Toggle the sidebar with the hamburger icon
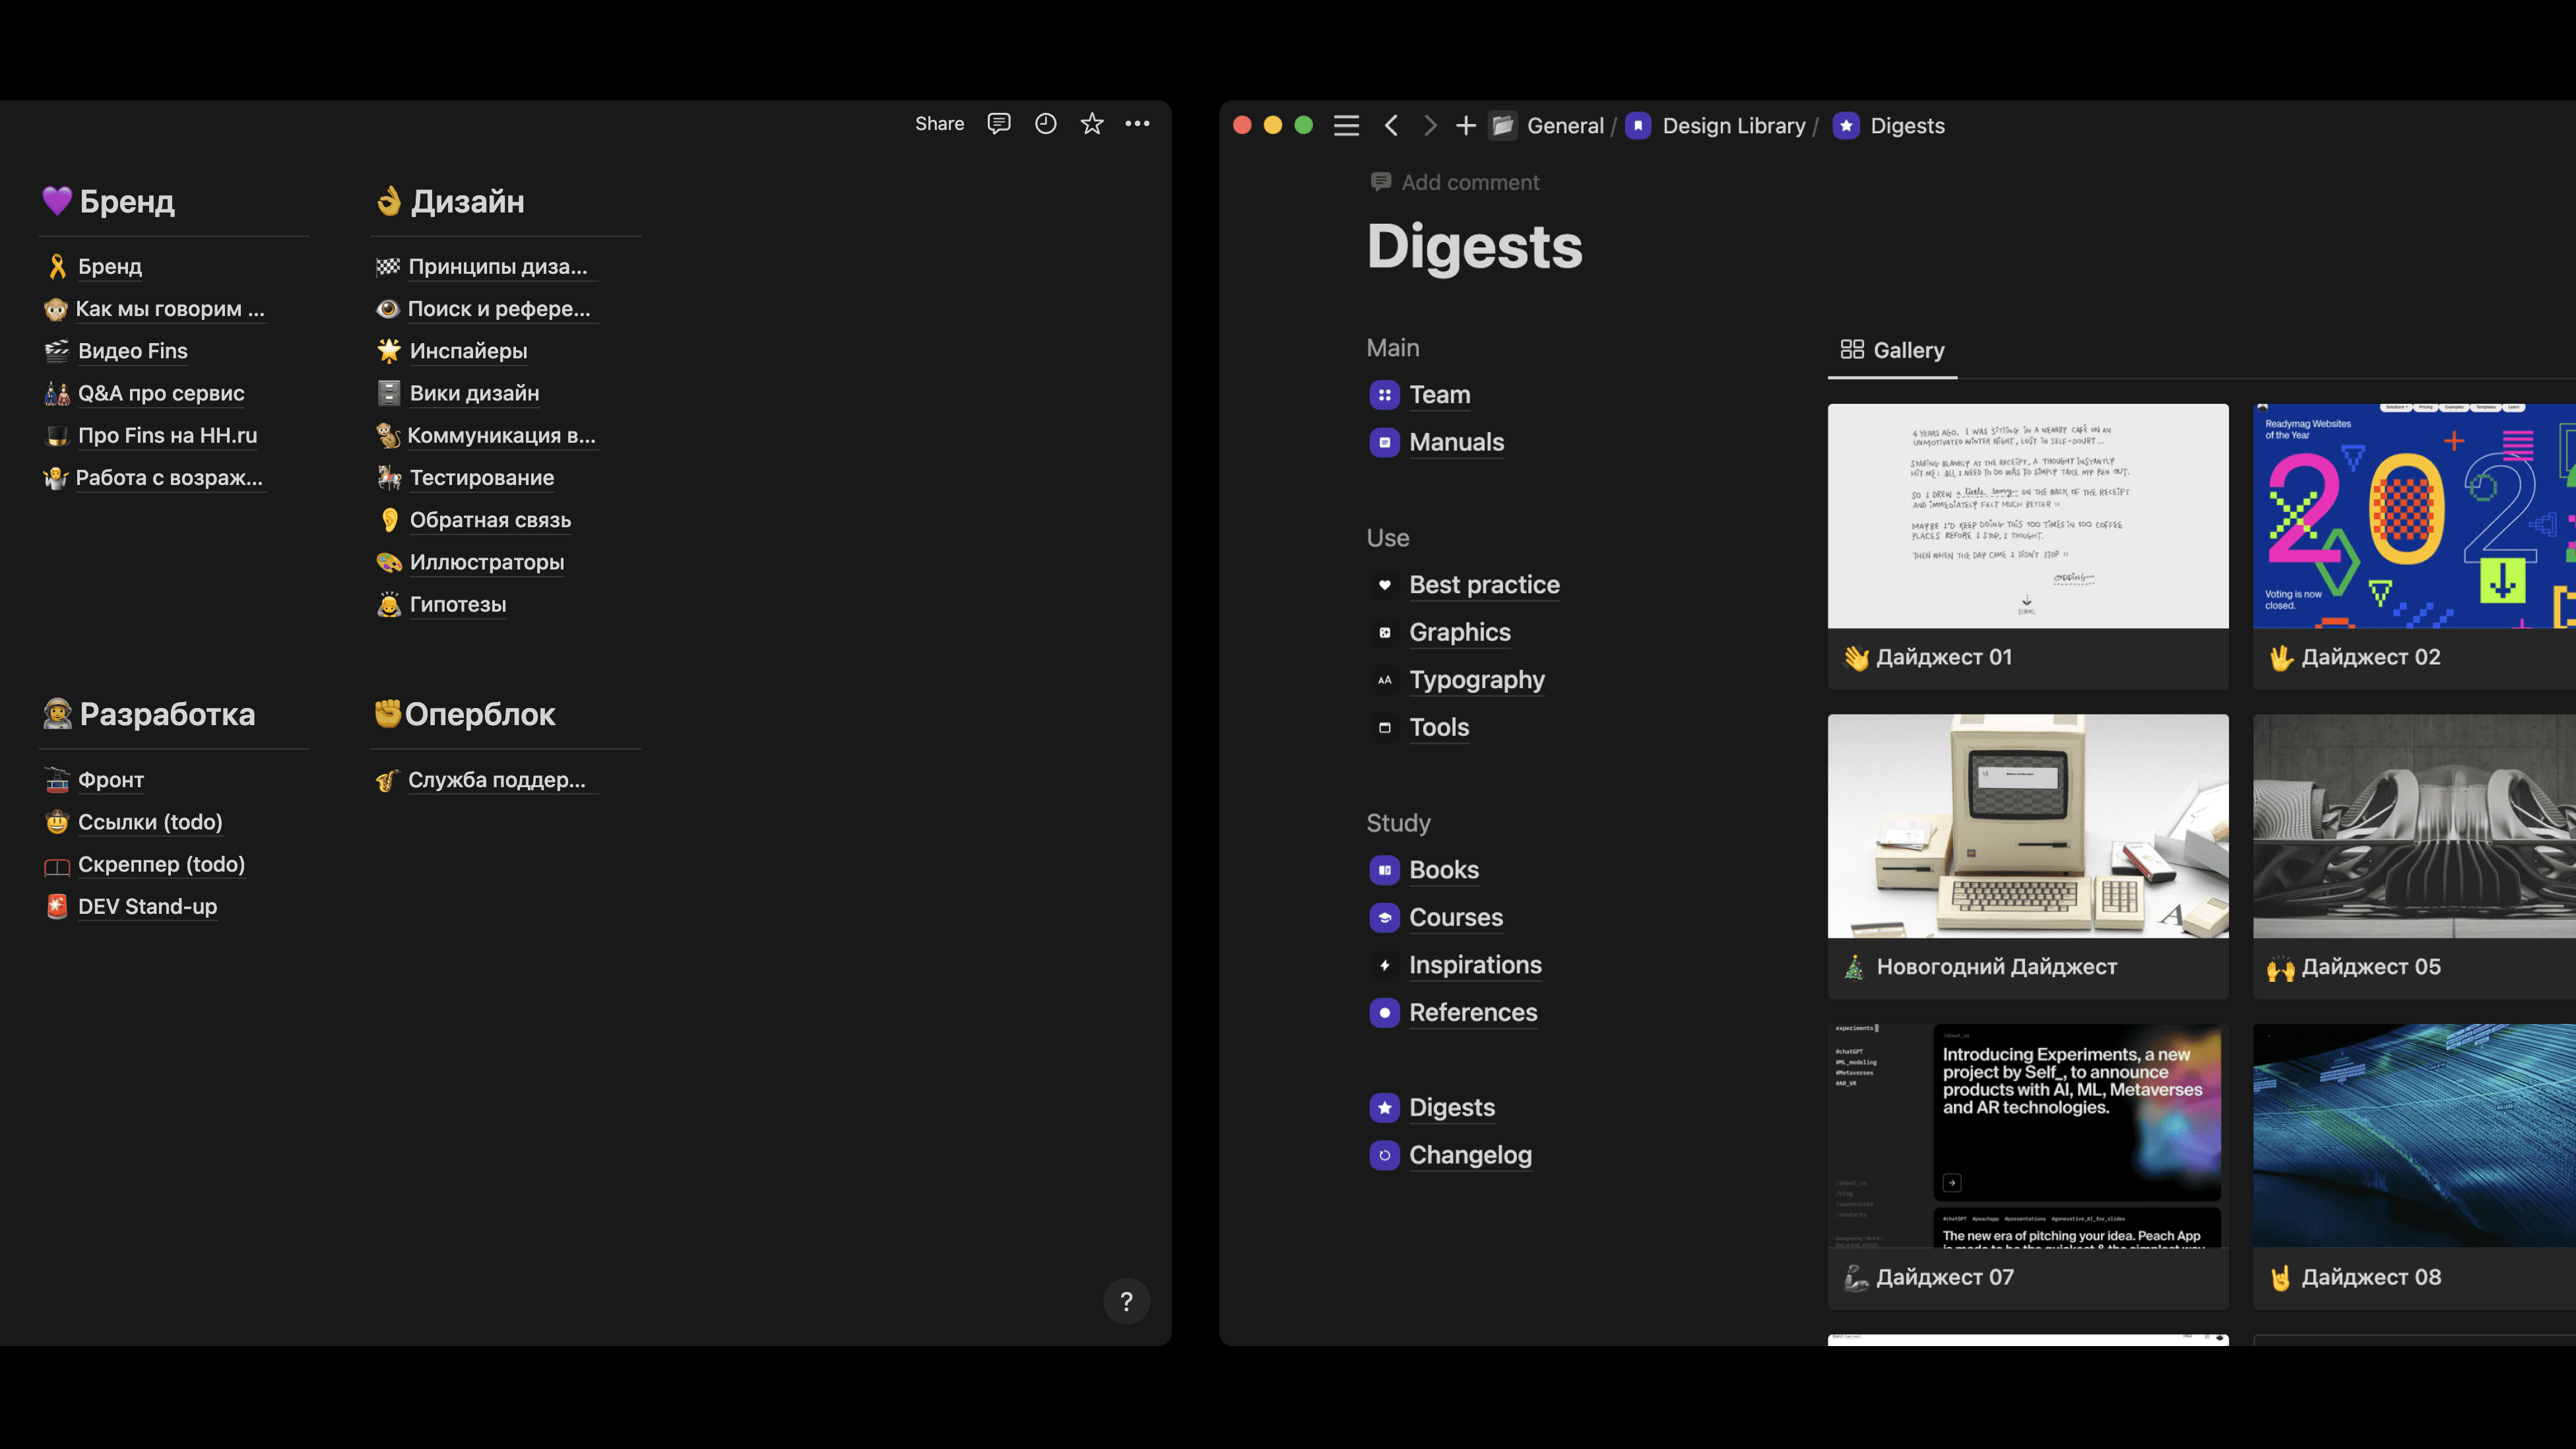2576x1449 pixels. (1346, 125)
